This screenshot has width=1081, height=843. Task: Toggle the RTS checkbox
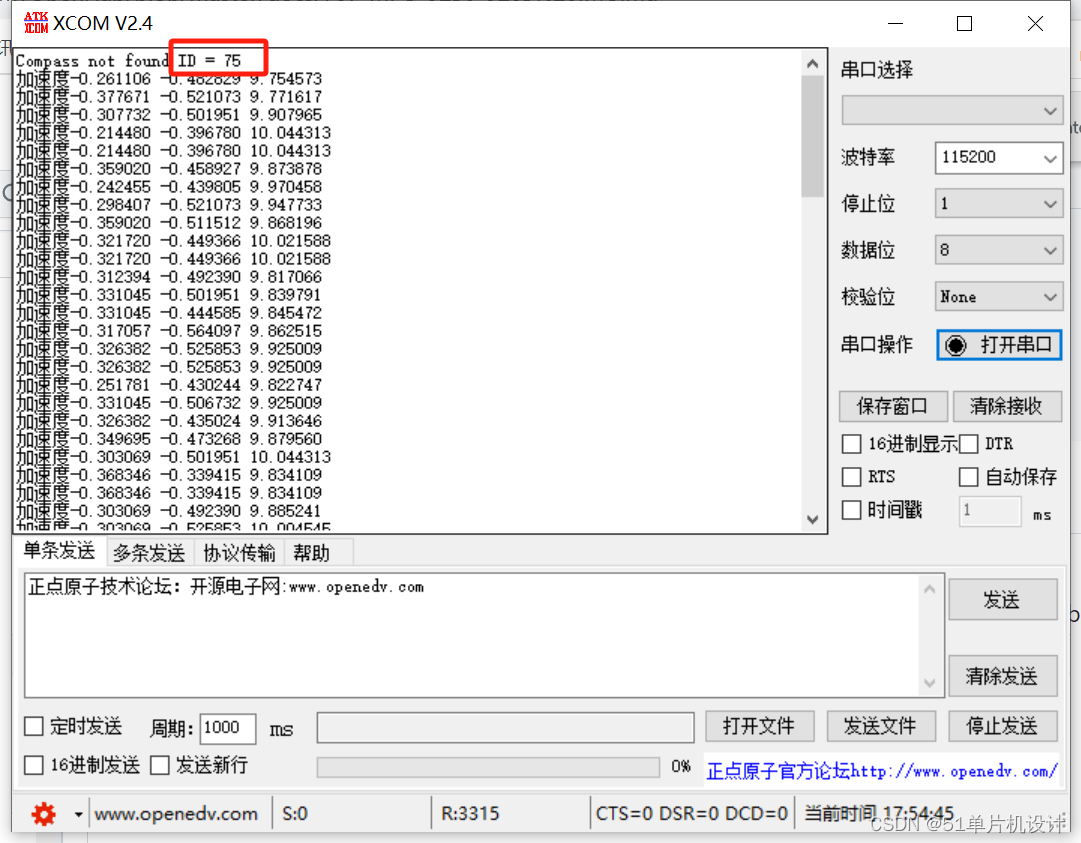[852, 477]
